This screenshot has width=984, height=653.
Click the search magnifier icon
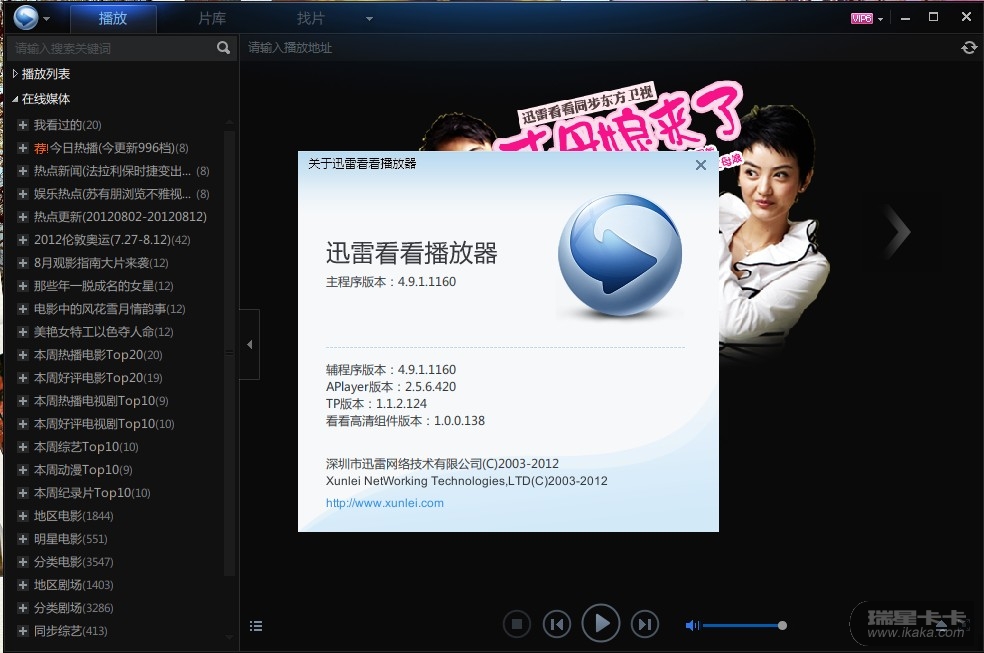(223, 48)
